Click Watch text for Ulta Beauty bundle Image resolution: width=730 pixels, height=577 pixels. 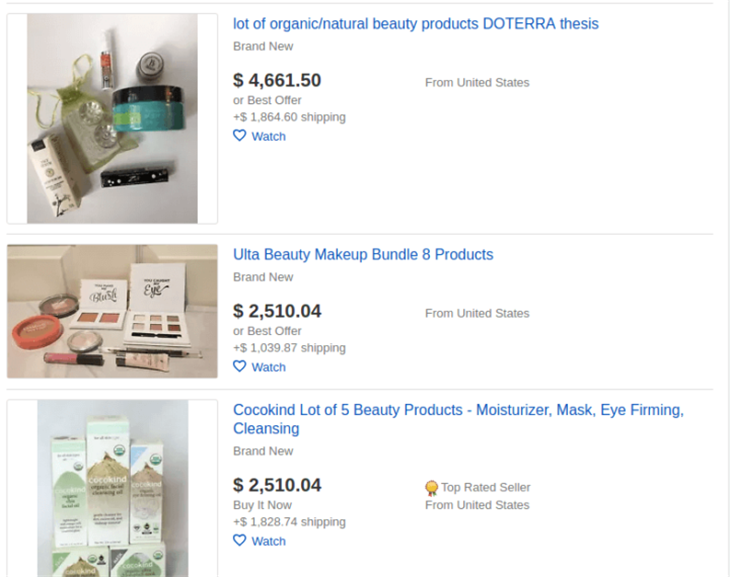click(x=268, y=368)
